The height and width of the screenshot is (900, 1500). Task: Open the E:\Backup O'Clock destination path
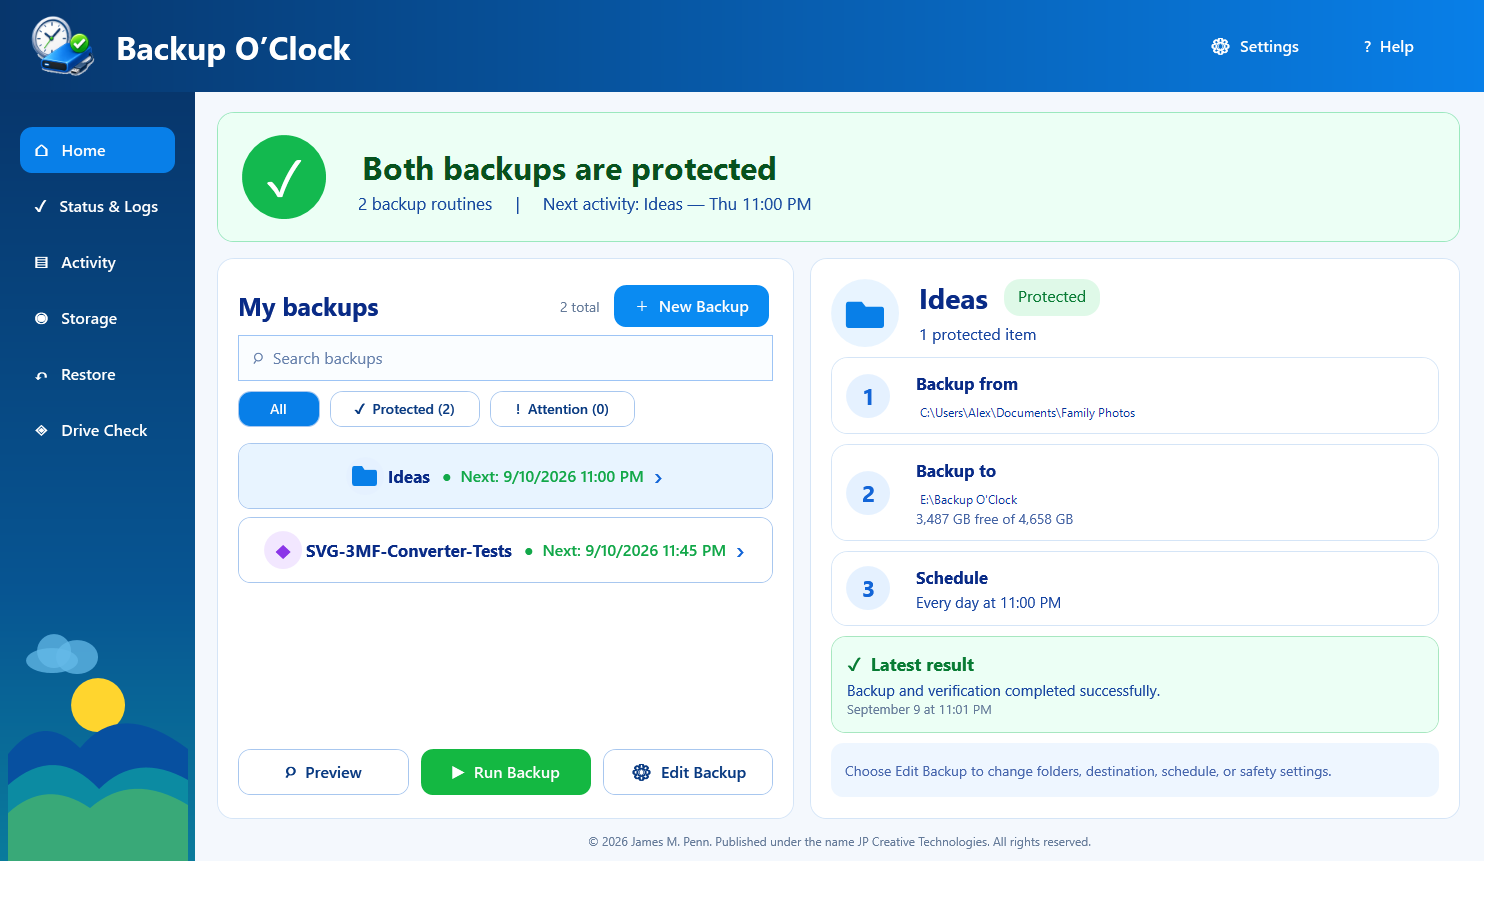pyautogui.click(x=968, y=500)
